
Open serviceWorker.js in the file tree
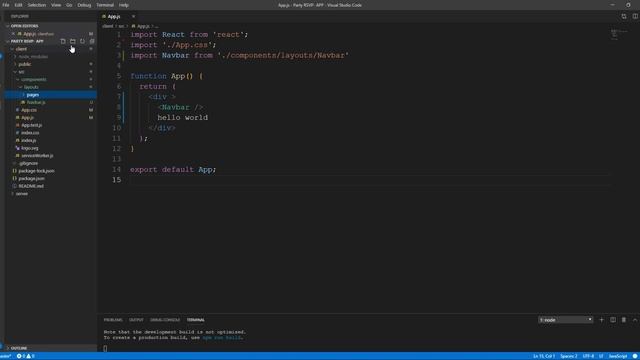(x=37, y=156)
